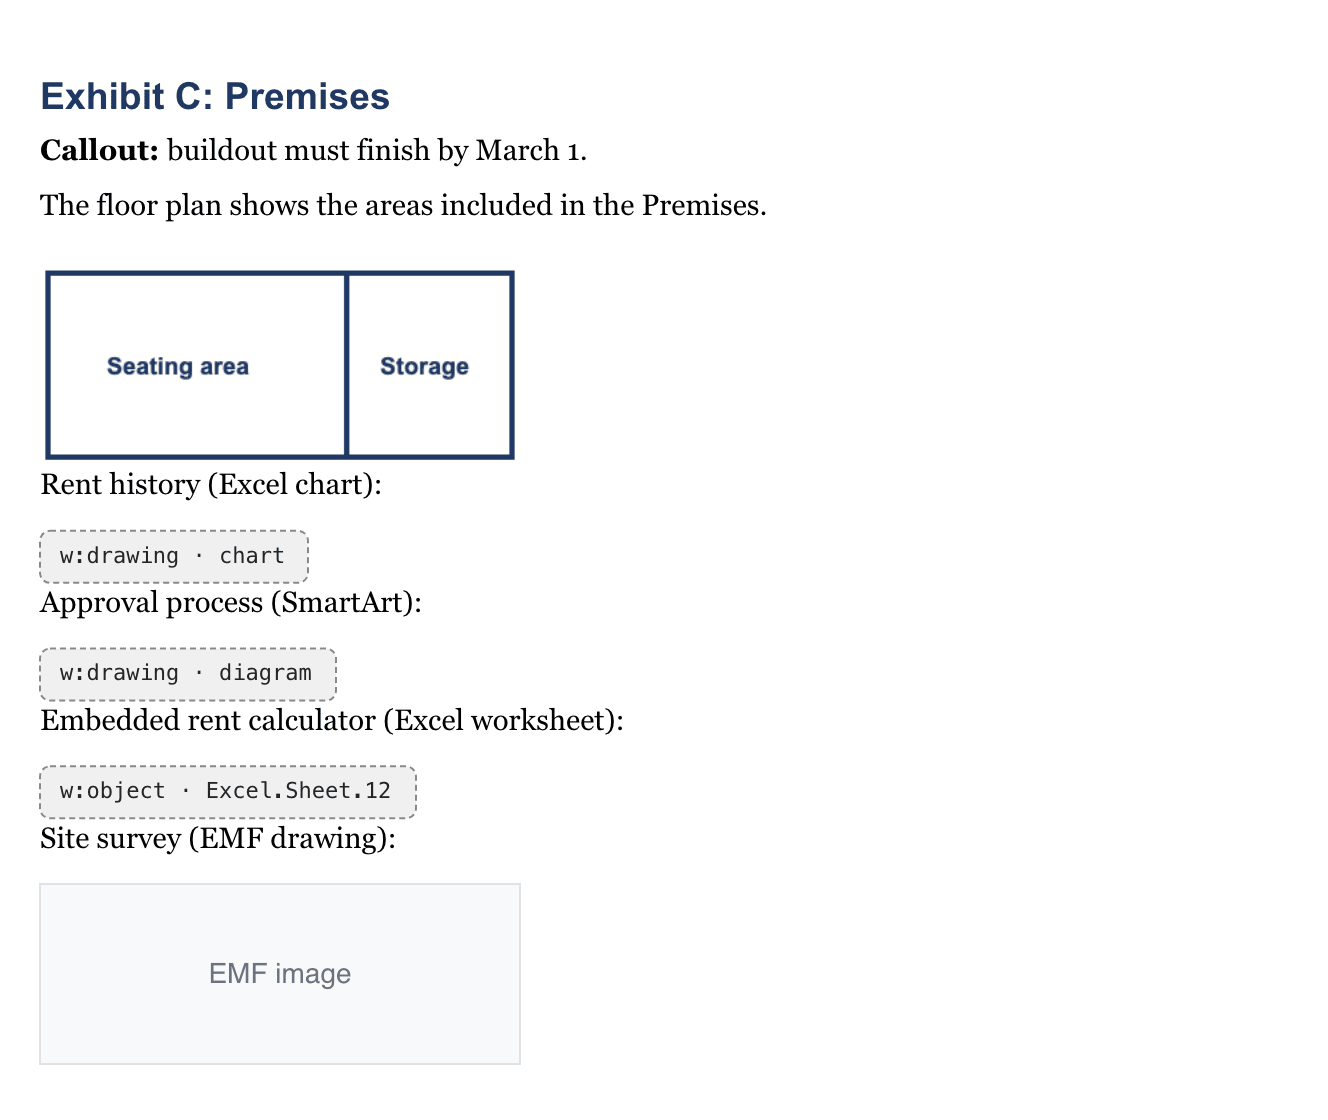
Task: Select the EMF image placeholder box
Action: point(280,974)
